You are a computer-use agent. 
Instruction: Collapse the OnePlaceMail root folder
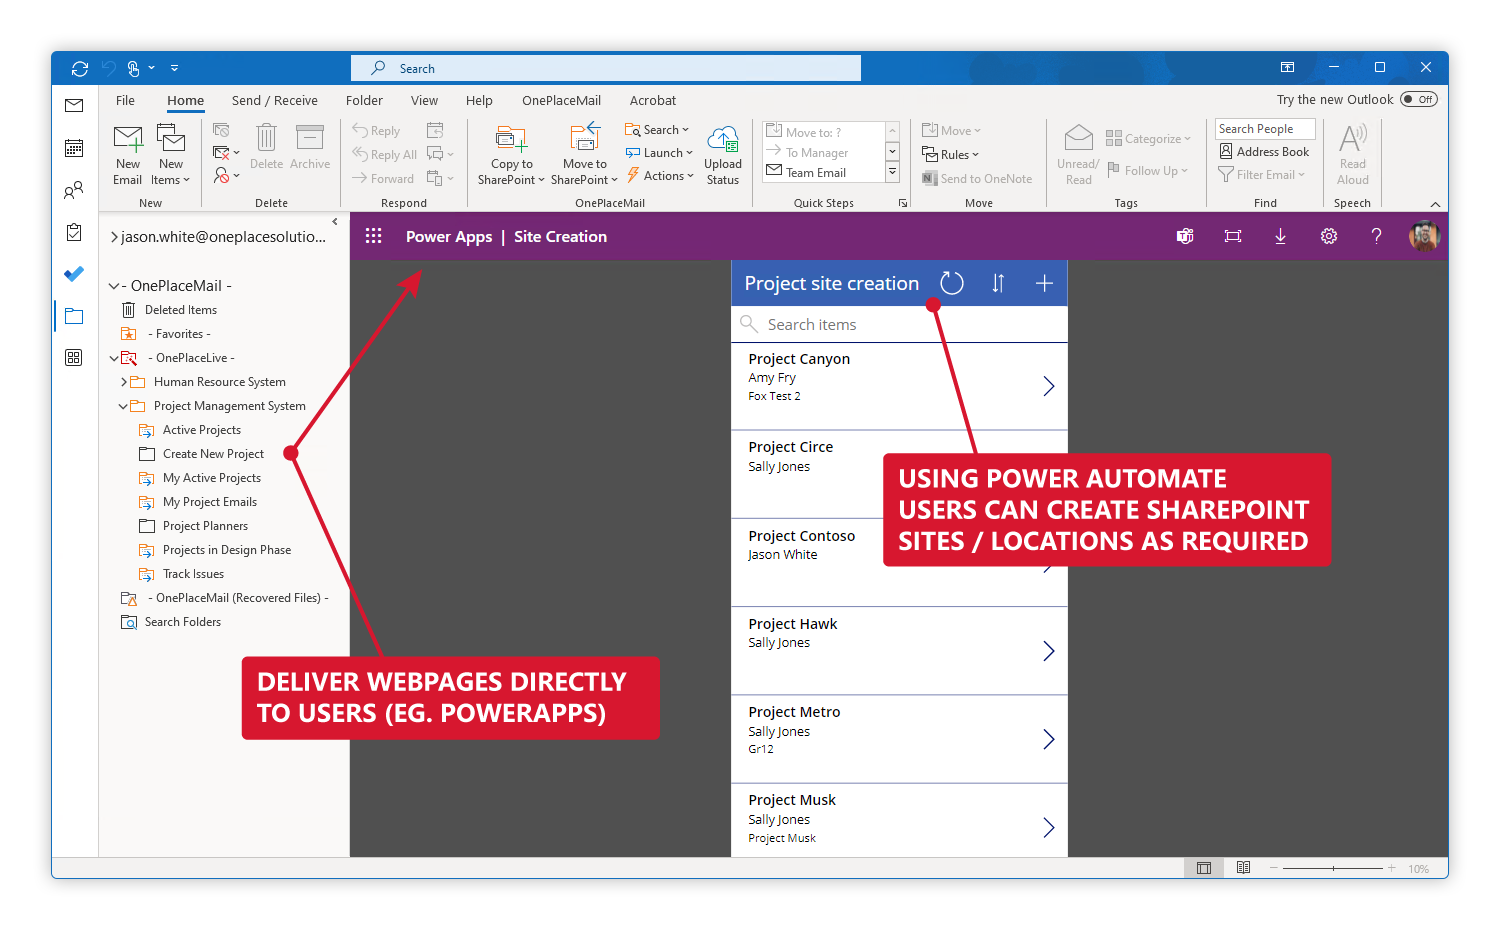[114, 286]
